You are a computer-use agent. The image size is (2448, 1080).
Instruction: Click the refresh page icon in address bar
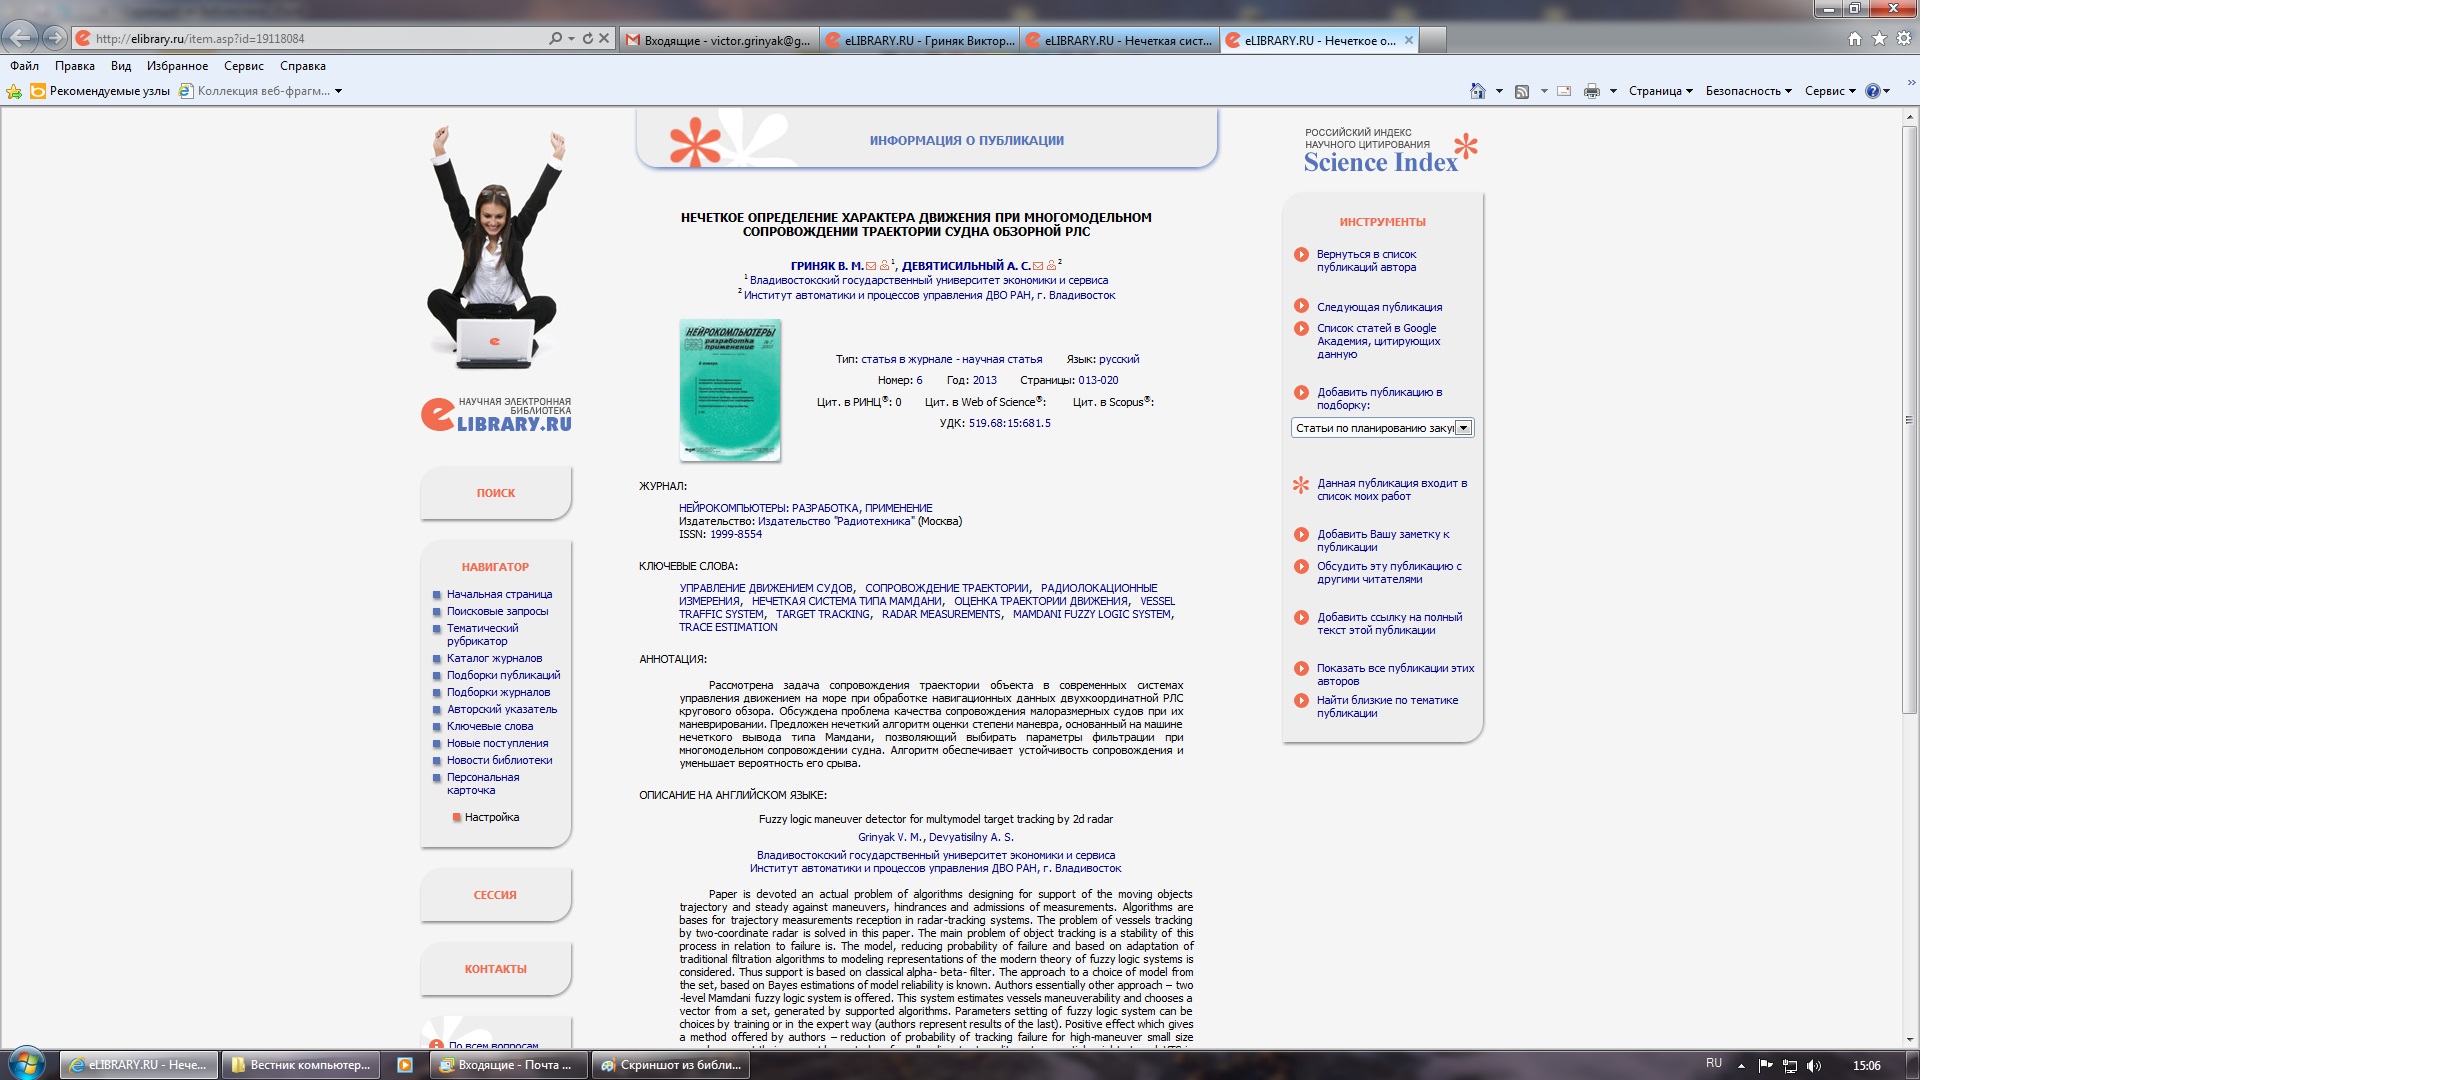(x=588, y=38)
